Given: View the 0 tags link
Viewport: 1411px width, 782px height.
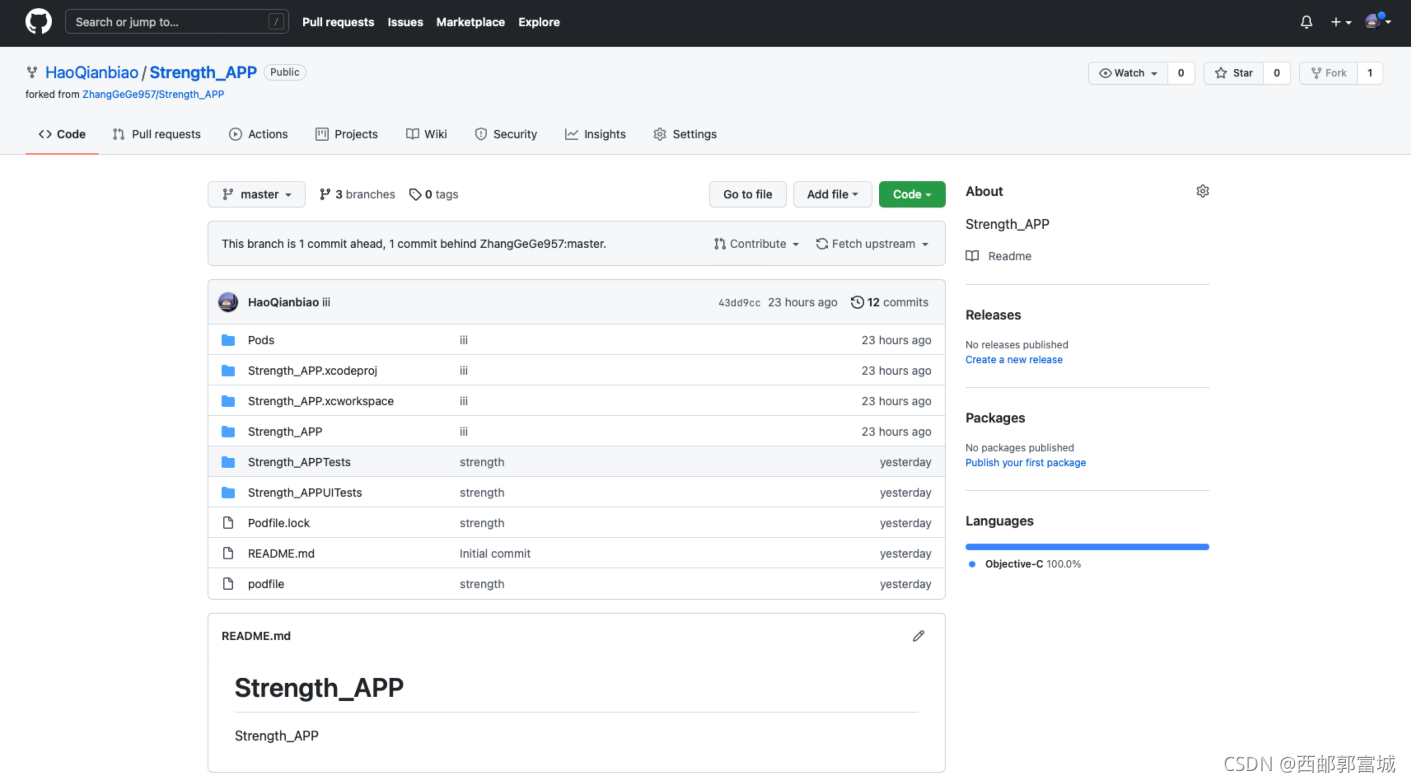Looking at the screenshot, I should pyautogui.click(x=434, y=194).
